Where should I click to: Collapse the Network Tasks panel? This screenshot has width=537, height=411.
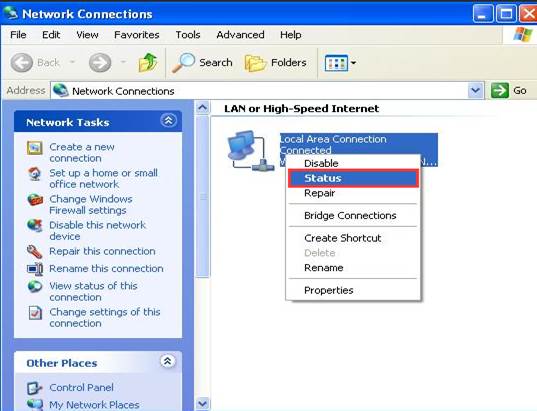click(168, 121)
